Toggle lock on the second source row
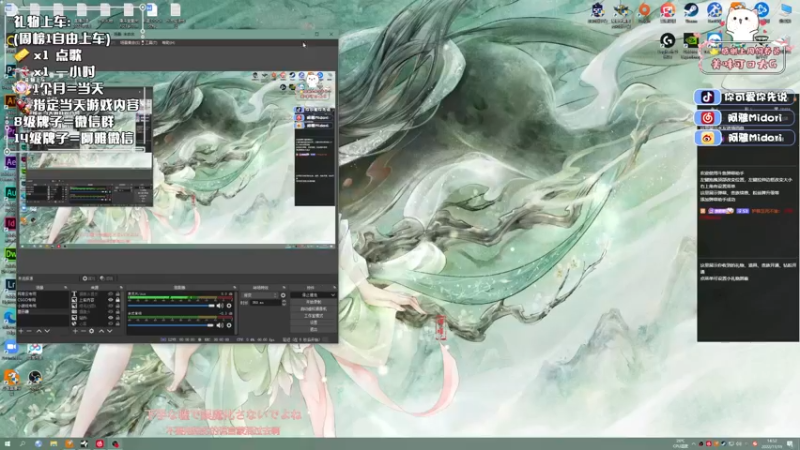 (x=118, y=300)
